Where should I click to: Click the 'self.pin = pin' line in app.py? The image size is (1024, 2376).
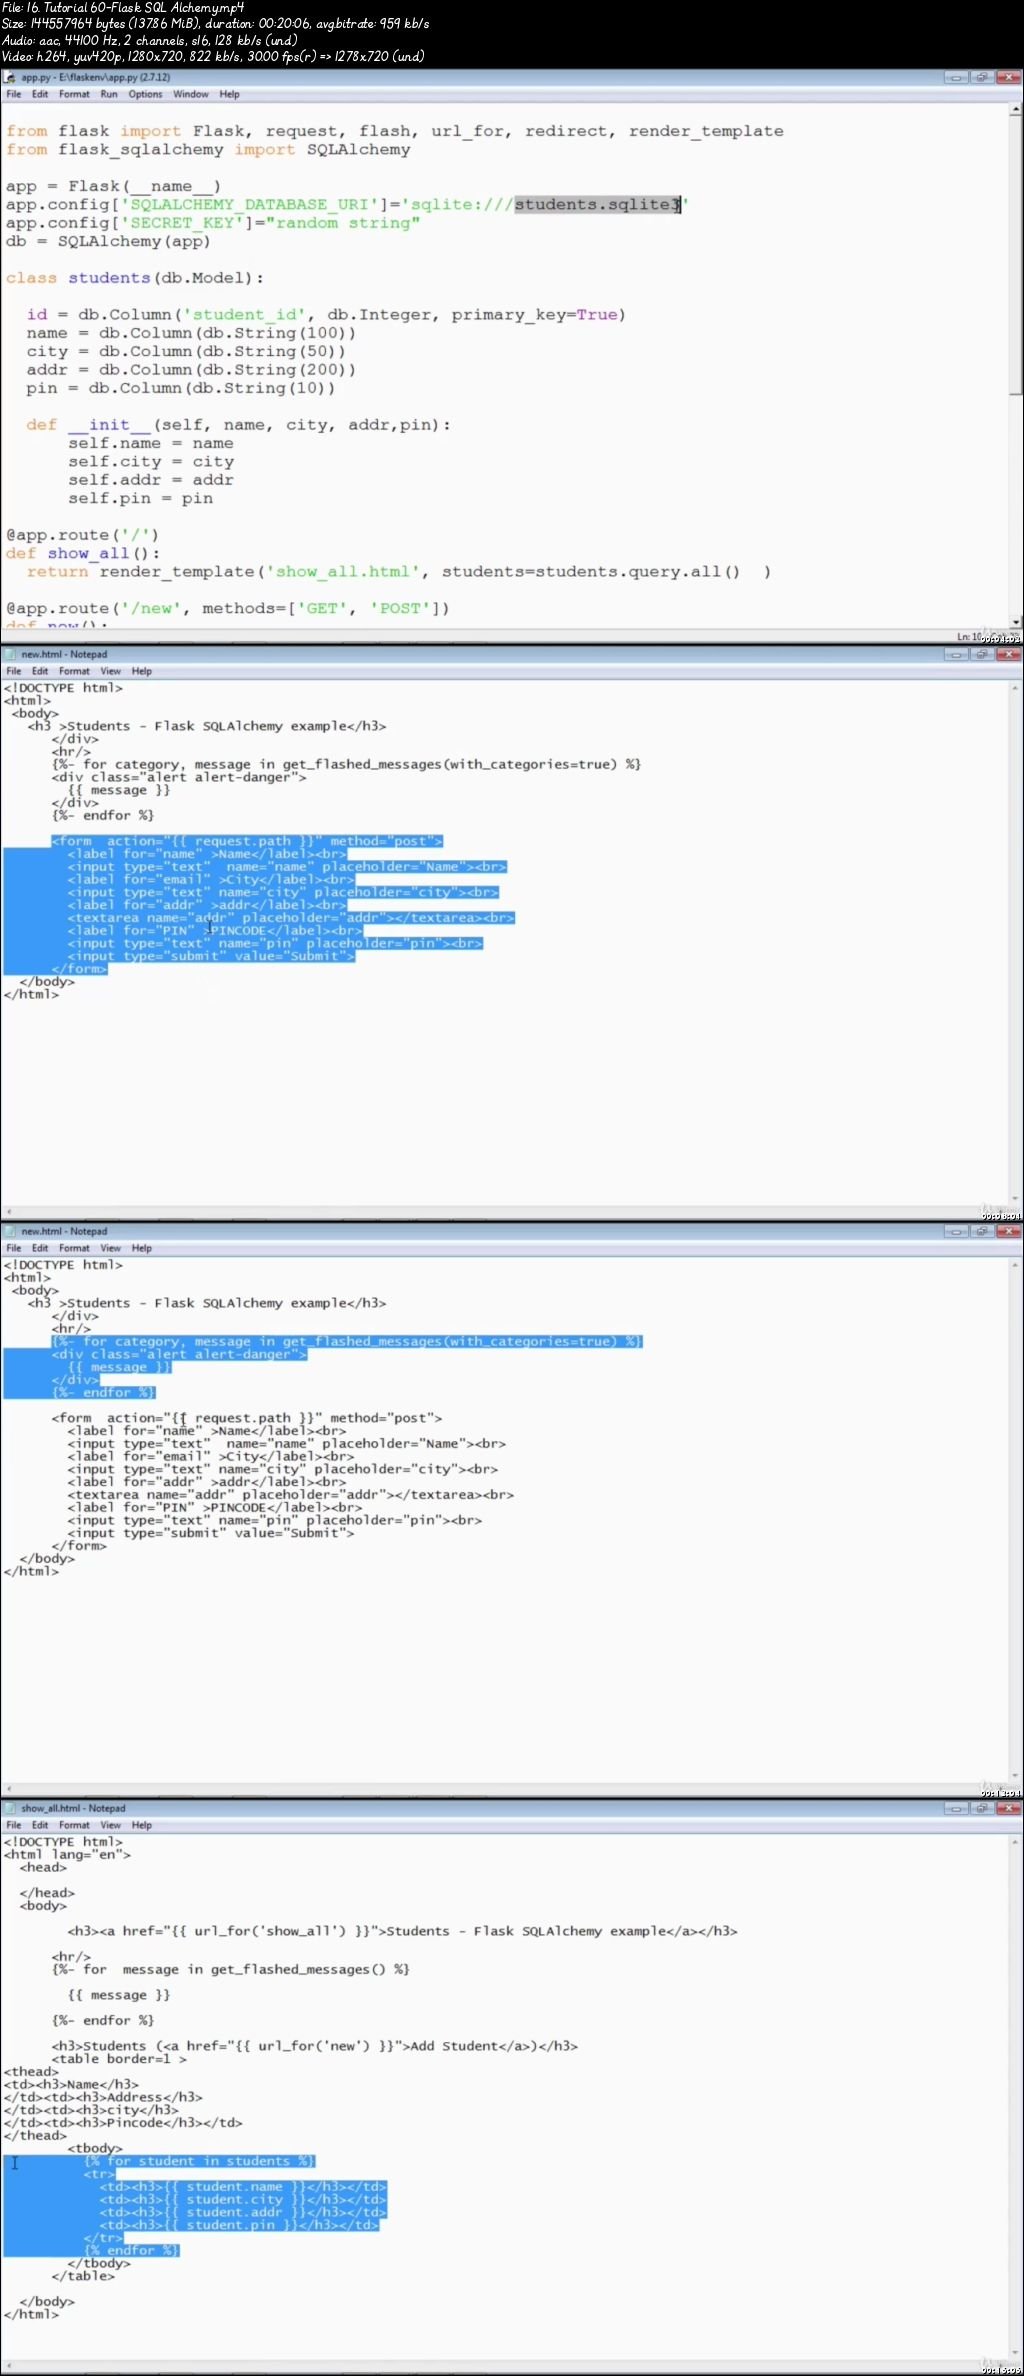click(140, 498)
